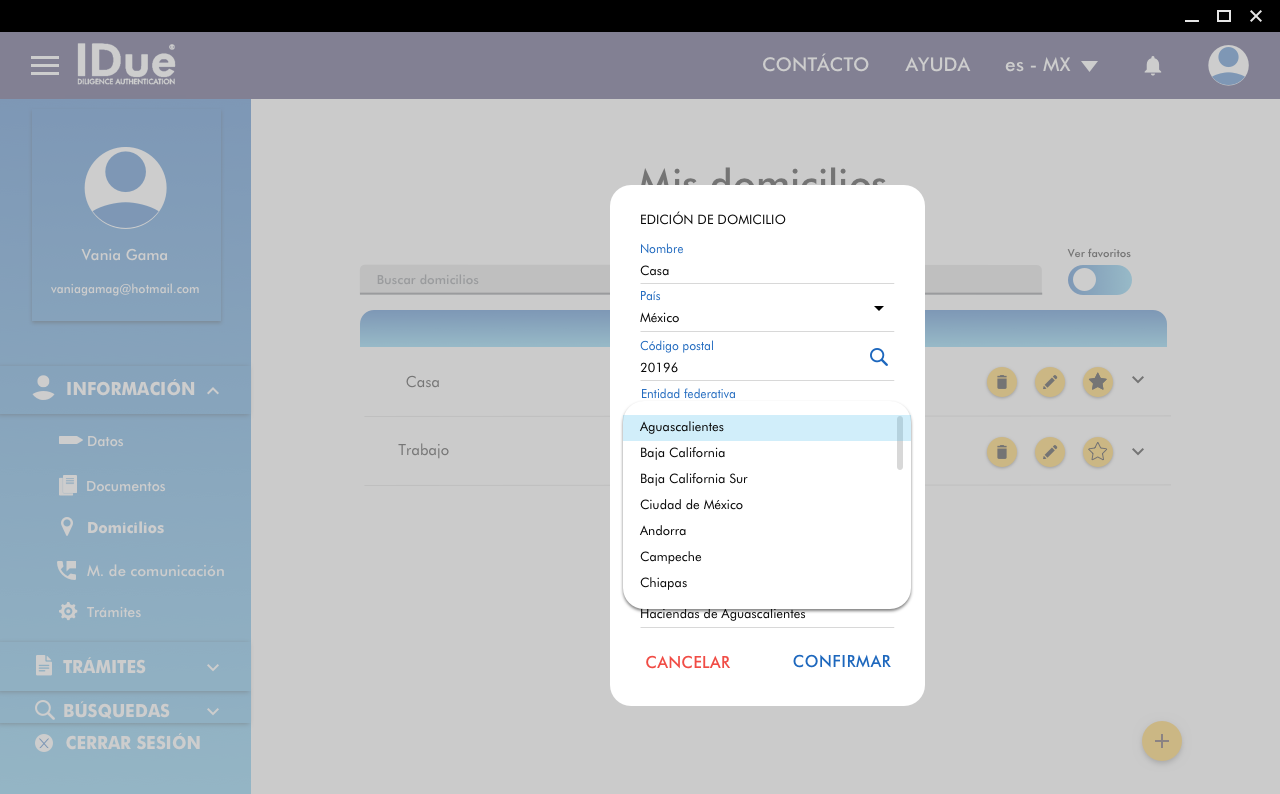Edit the Trabajo address with pencil icon
This screenshot has height=794, width=1280.
click(1049, 452)
